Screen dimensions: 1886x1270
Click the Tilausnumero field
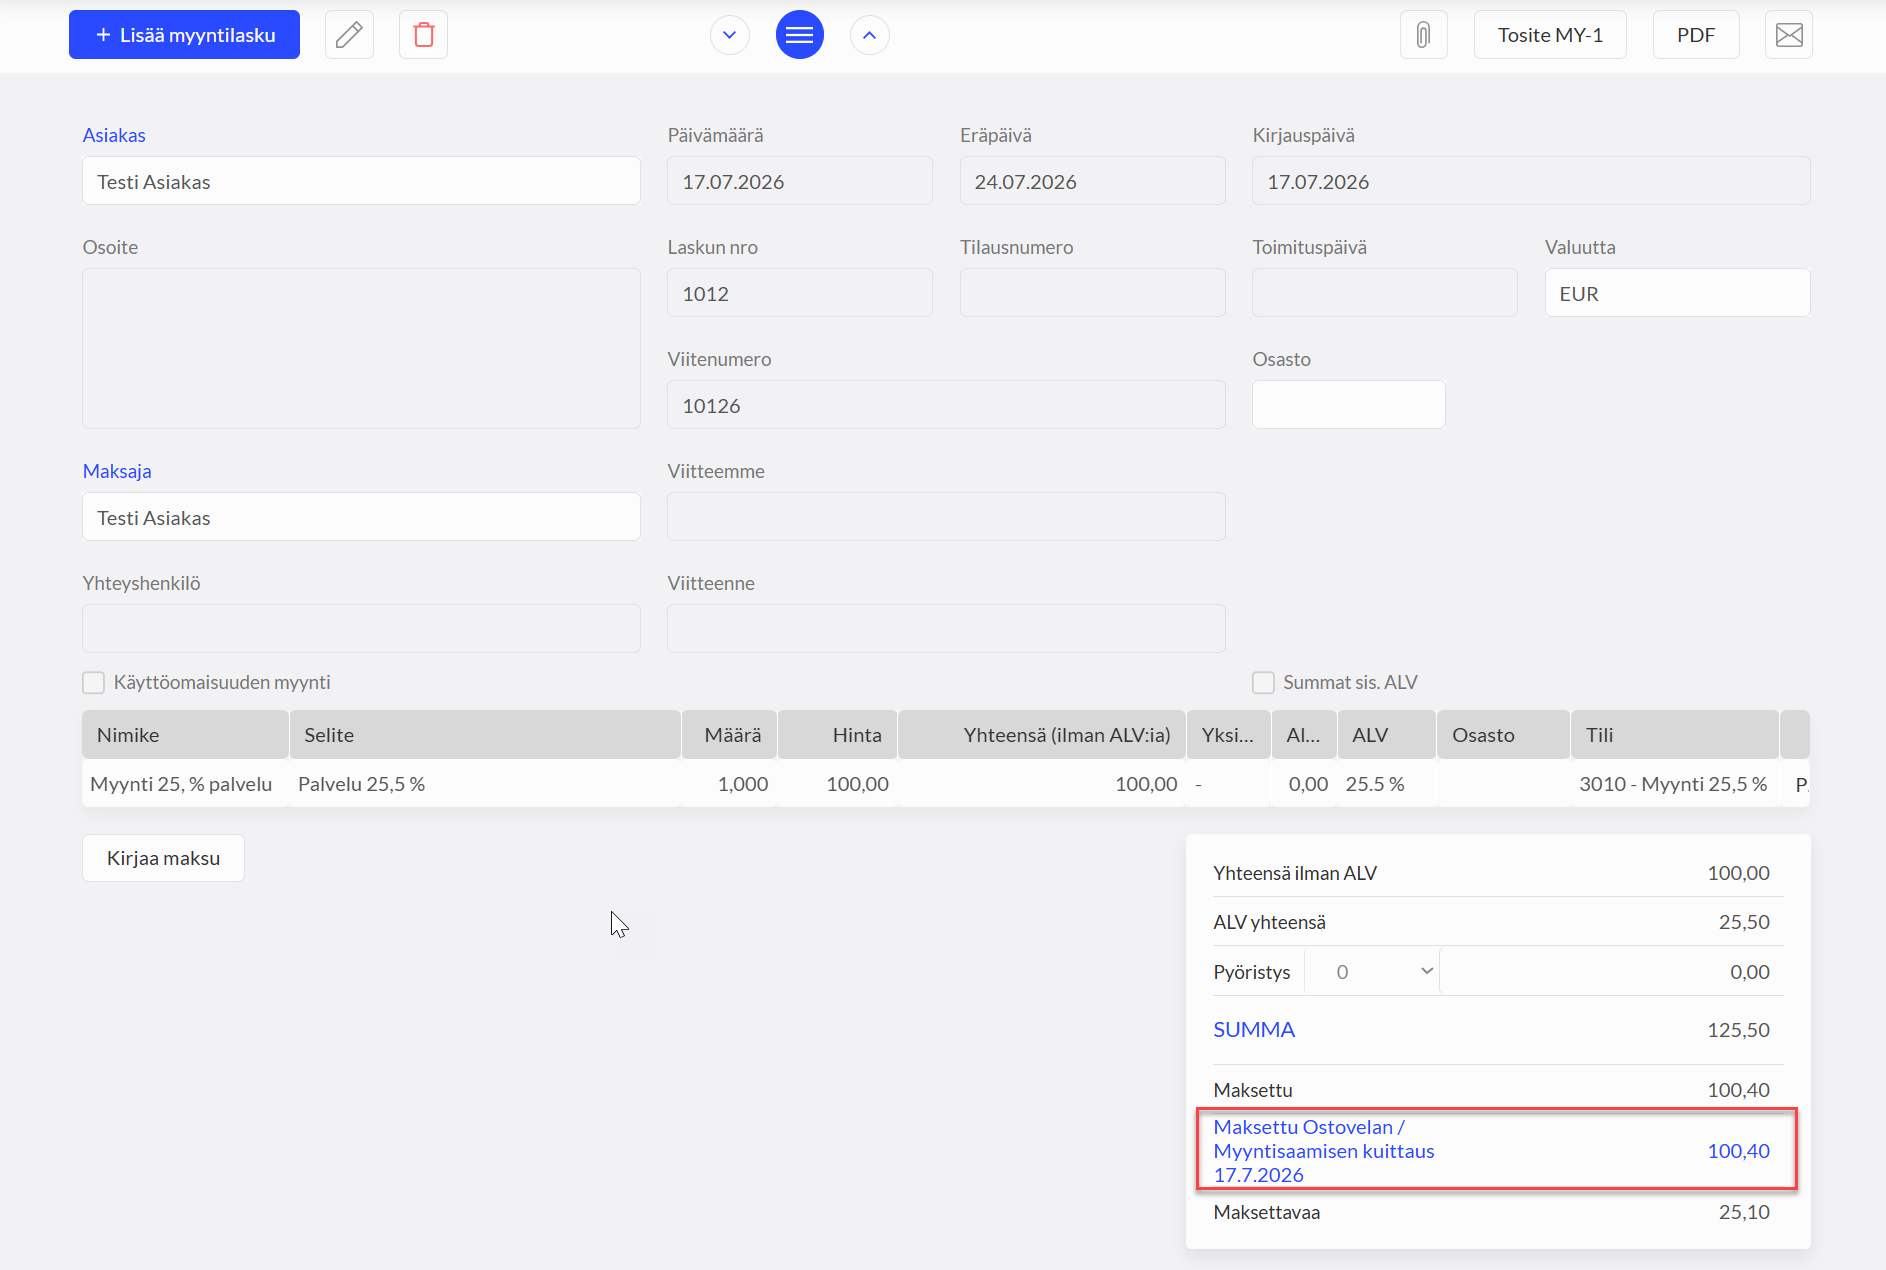(1092, 293)
